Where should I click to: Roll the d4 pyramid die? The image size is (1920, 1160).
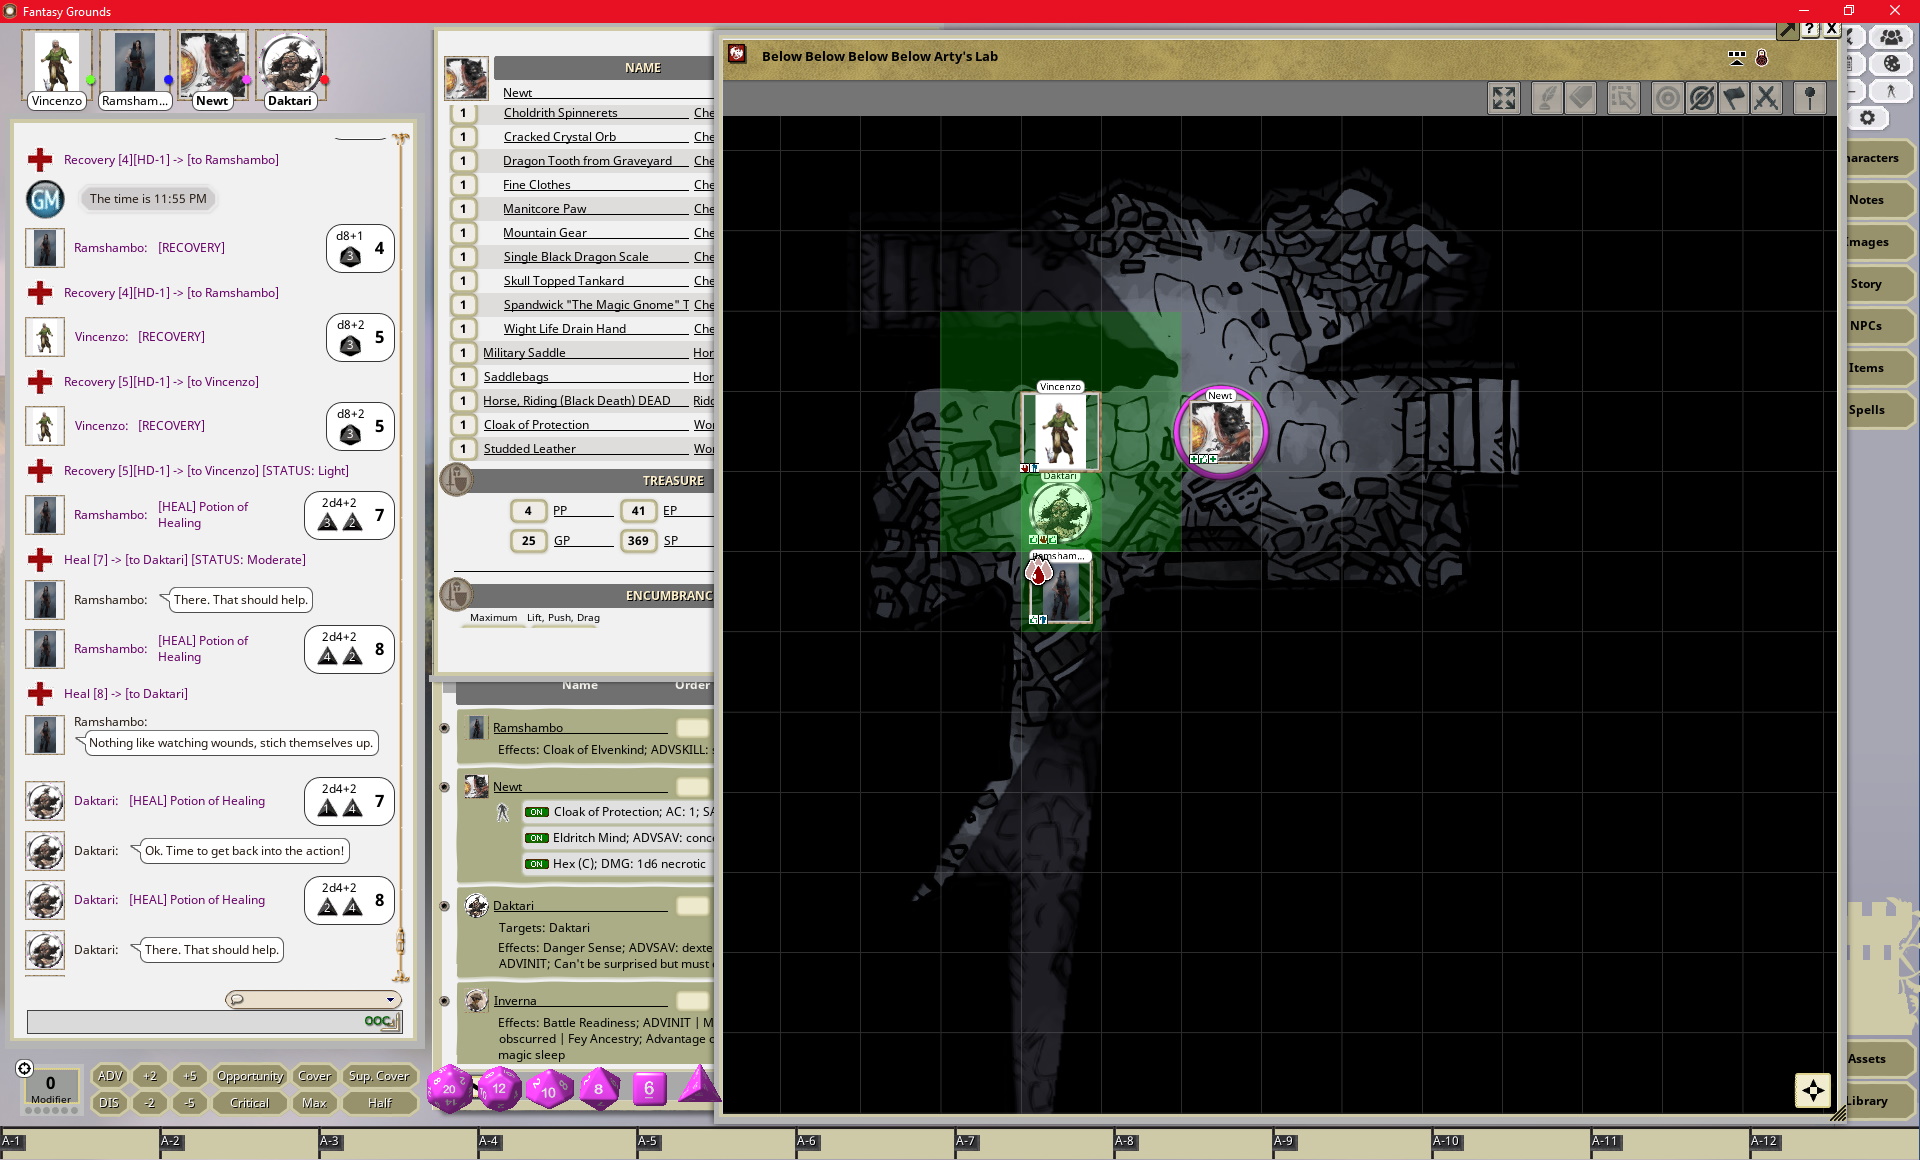pos(699,1085)
